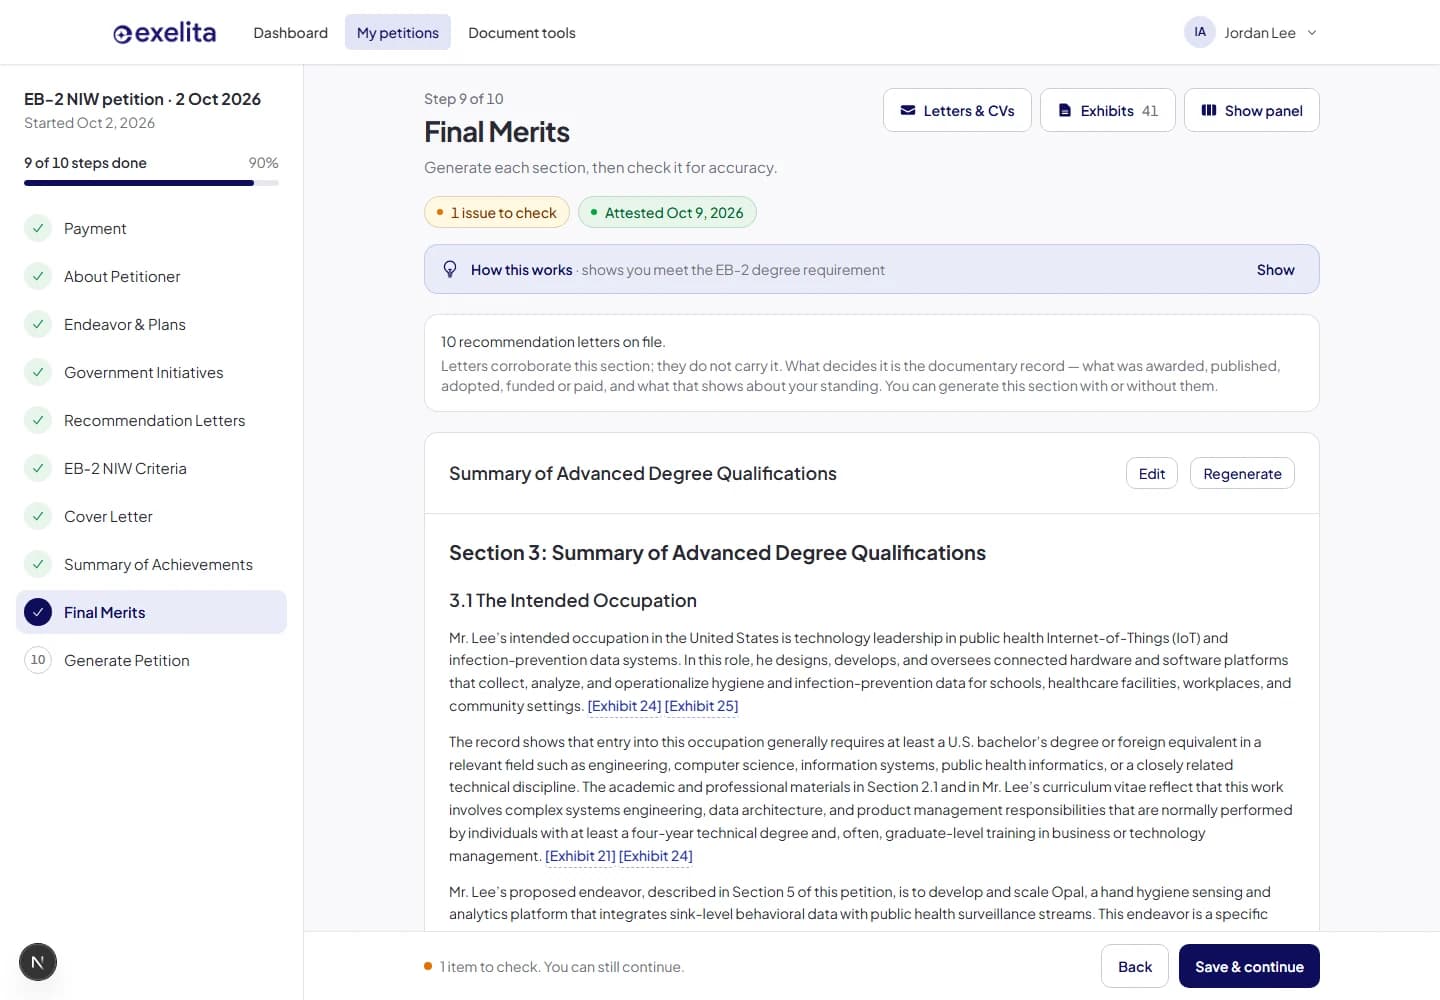Open the Generate Petition step

(151, 660)
